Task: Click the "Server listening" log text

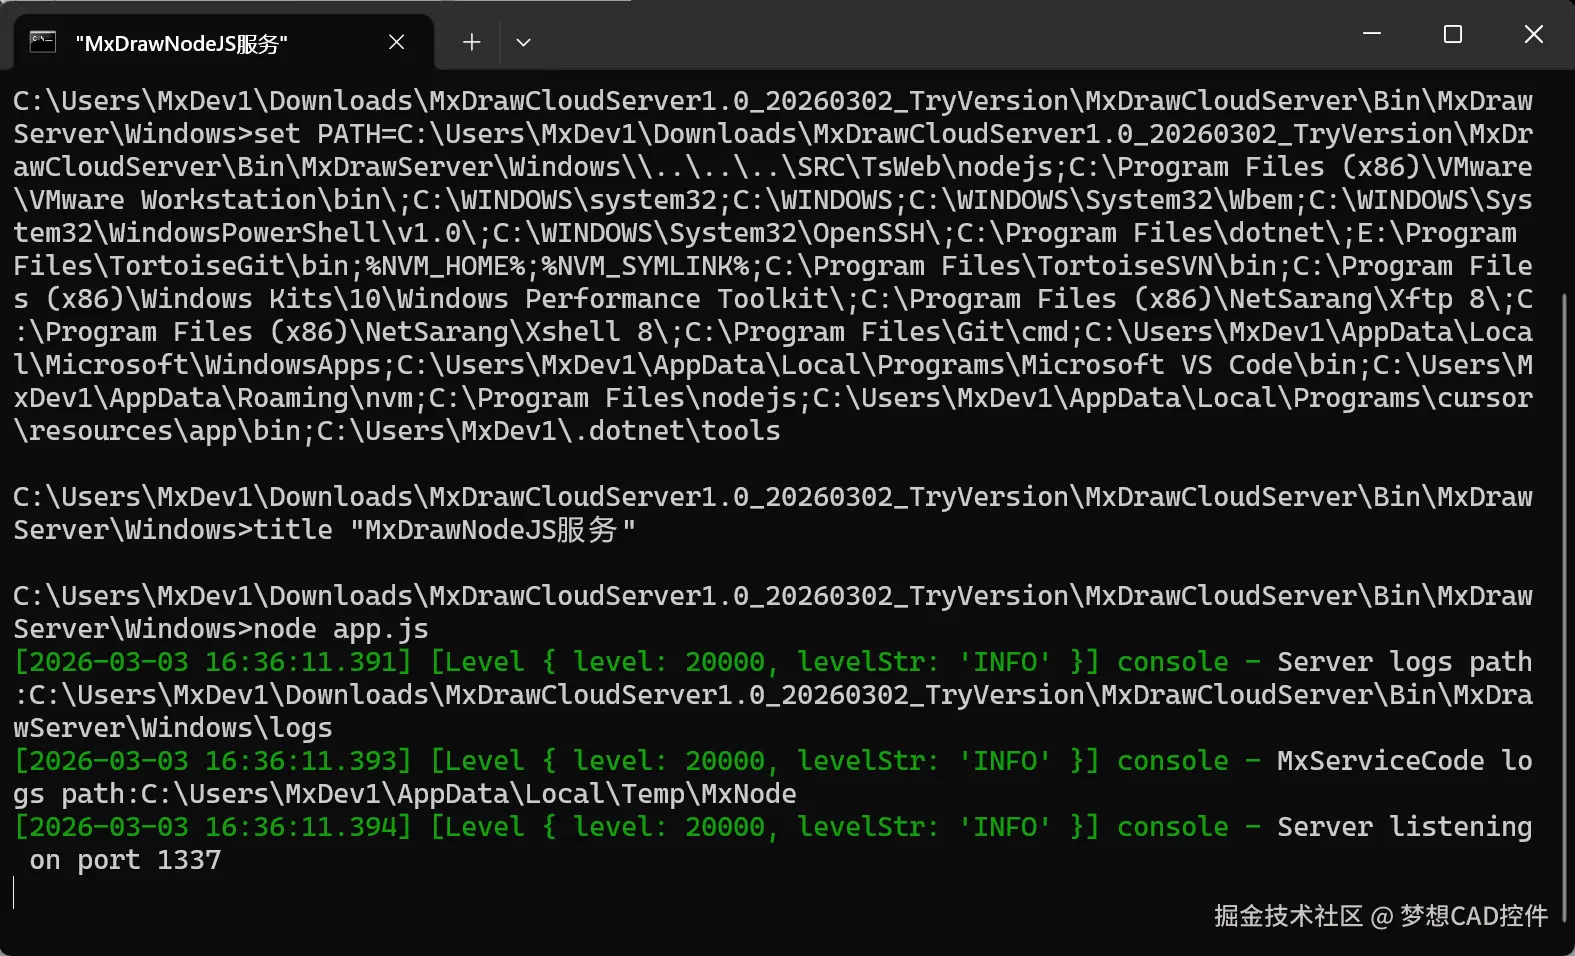Action: pos(1405,827)
